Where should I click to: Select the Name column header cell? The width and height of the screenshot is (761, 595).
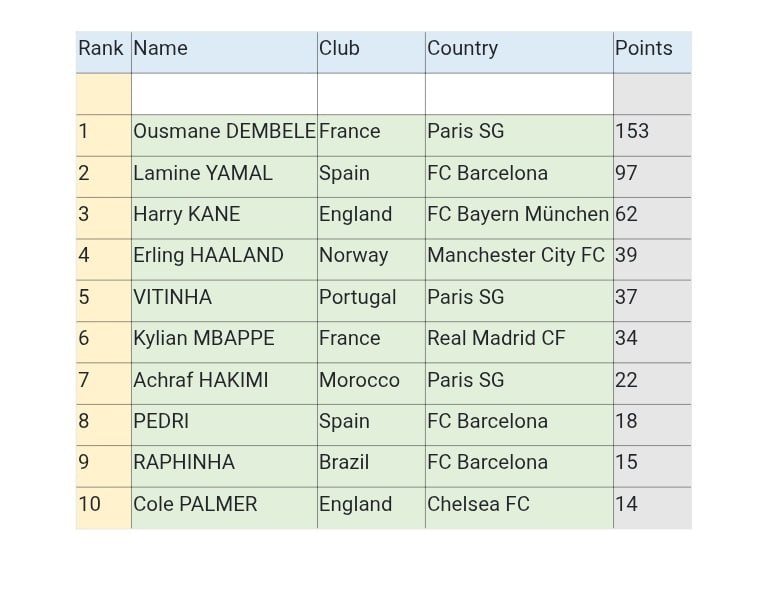coord(223,49)
